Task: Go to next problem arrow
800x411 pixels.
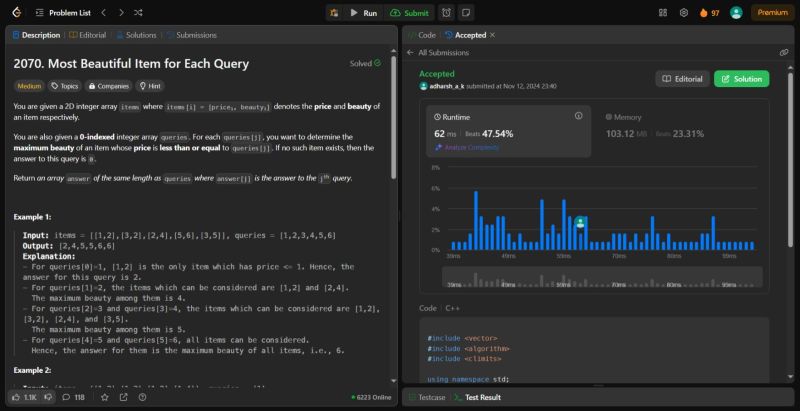Action: click(121, 13)
